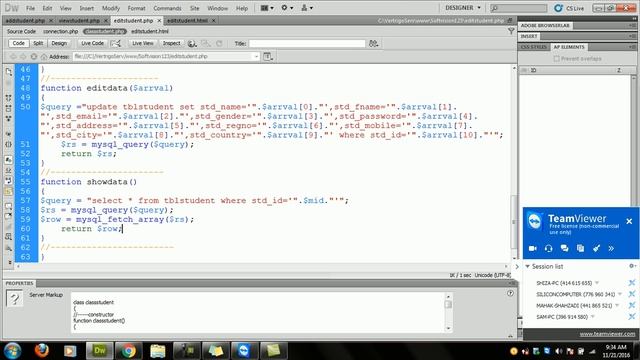Close the editstudent.php document tab
The image size is (640, 360).
point(159,20)
